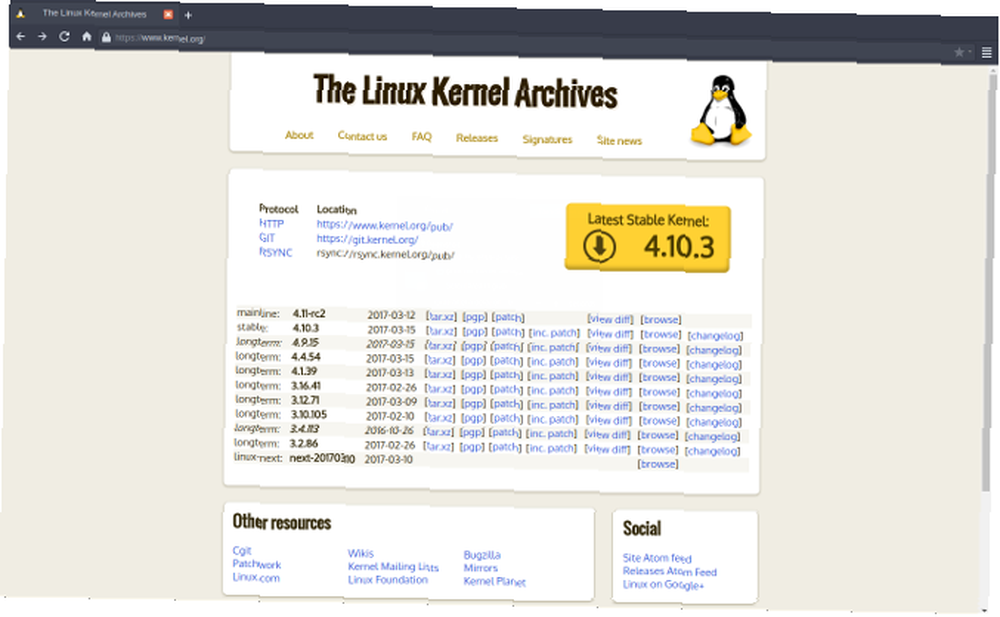Open inc. patch for longterm 3.16.41
Image resolution: width=1000 pixels, height=617 pixels.
click(x=553, y=390)
